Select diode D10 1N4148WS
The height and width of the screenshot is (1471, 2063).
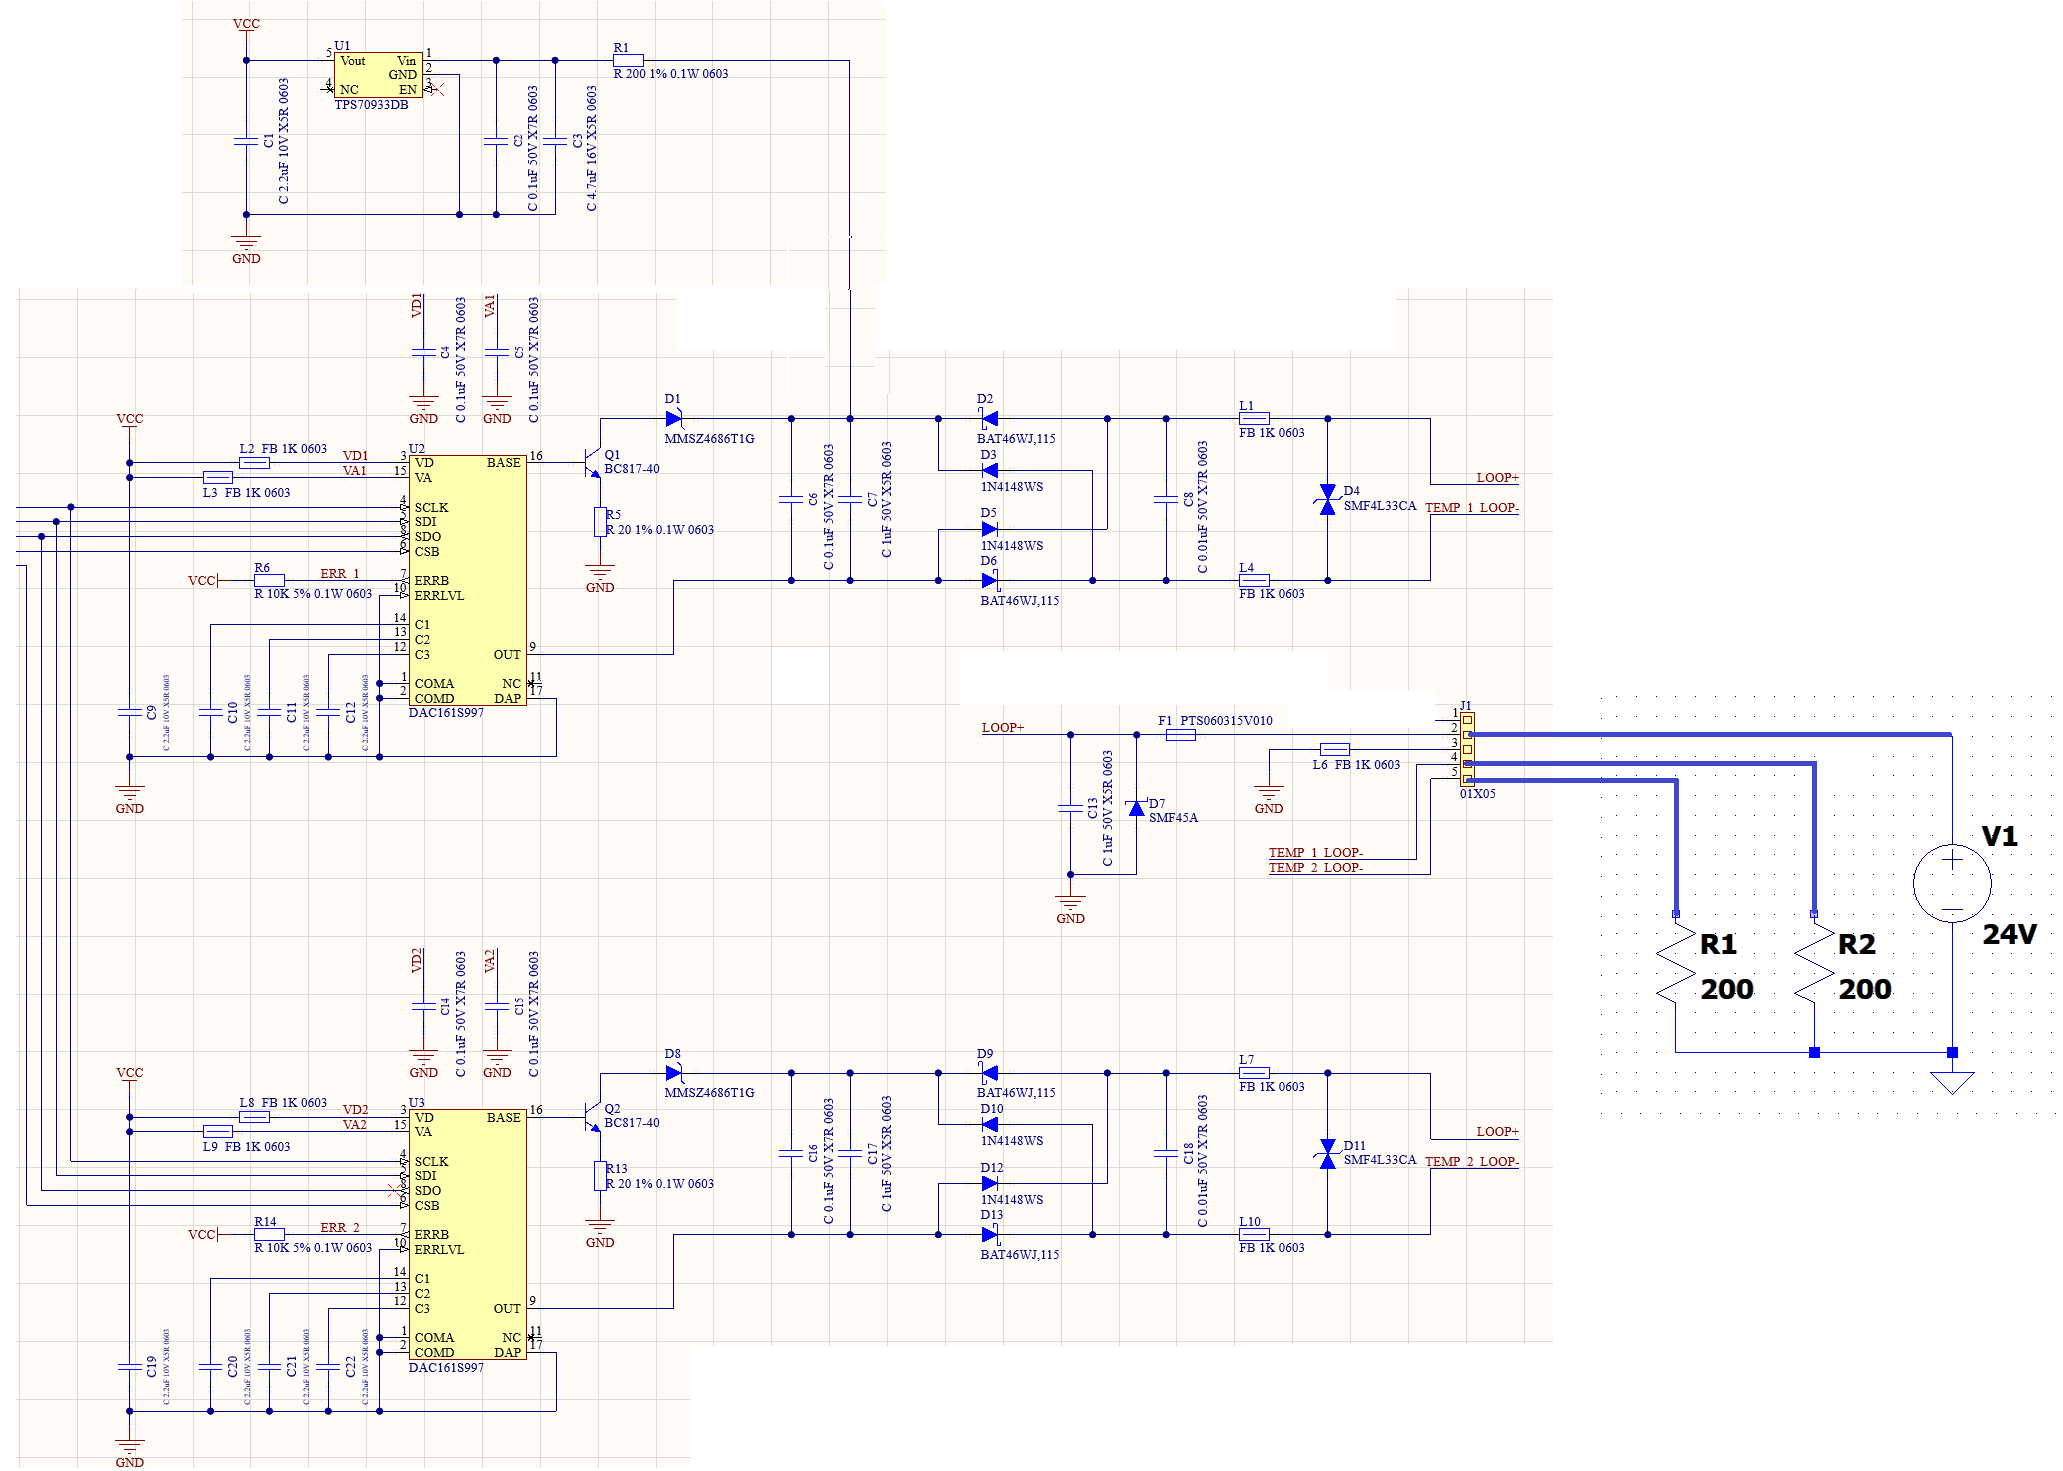click(989, 1124)
